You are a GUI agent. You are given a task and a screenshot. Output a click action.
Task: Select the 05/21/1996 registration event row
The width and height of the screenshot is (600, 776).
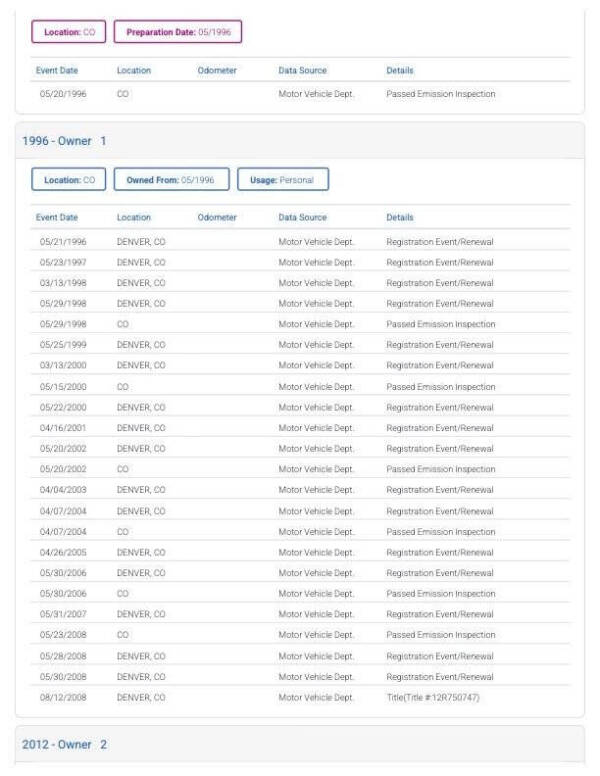[300, 242]
